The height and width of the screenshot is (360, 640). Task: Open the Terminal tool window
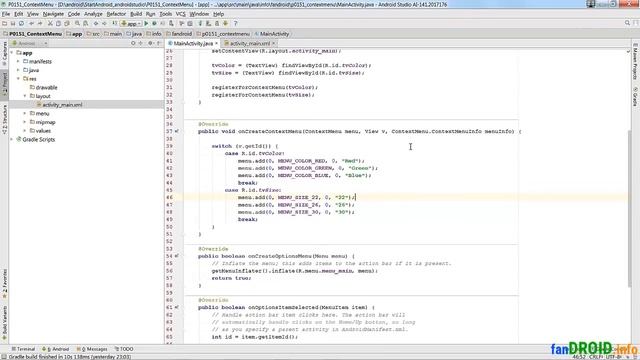(23, 349)
